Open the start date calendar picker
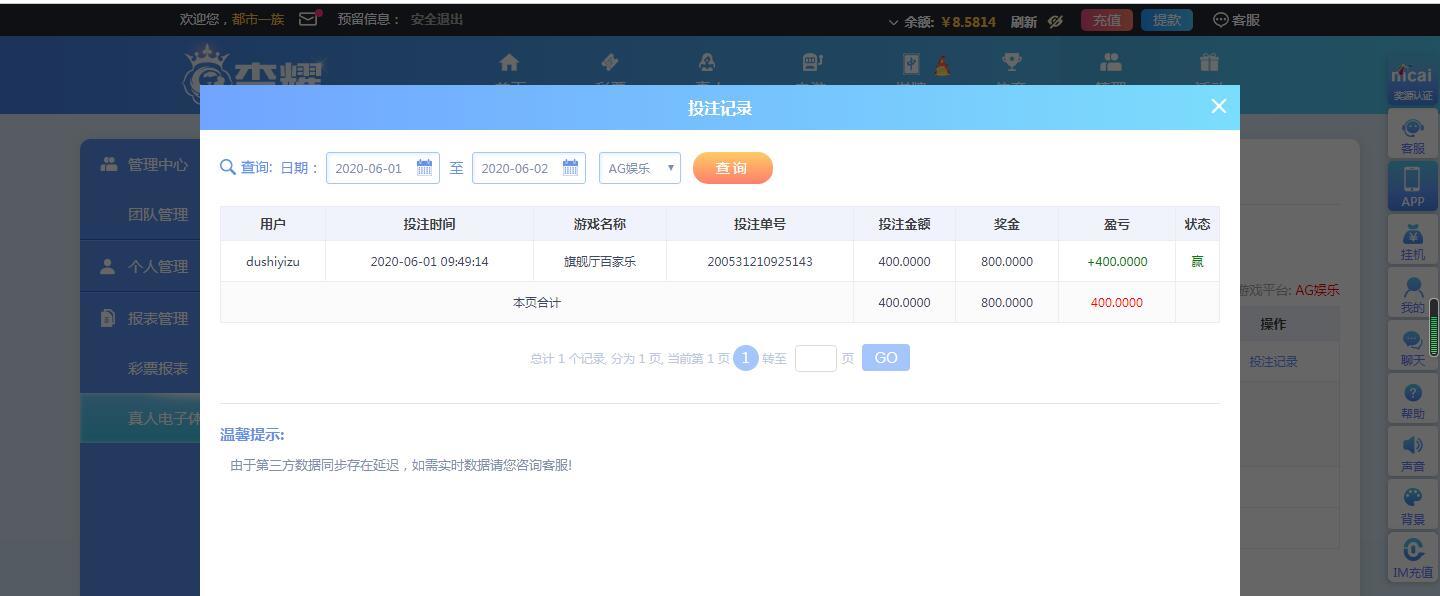This screenshot has width=1440, height=596. tap(424, 167)
